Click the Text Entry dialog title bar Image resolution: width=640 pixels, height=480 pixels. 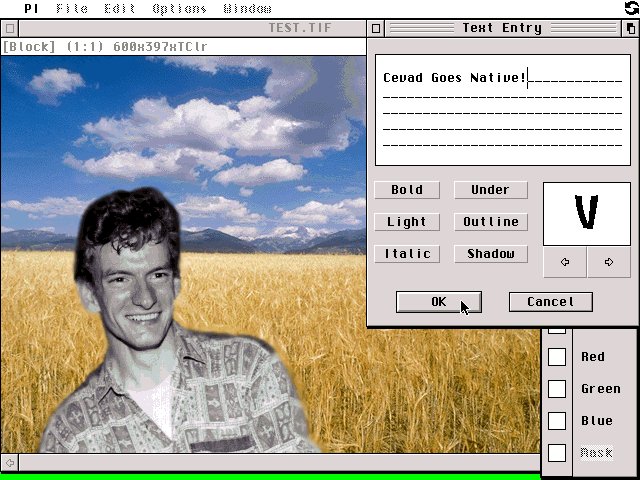[502, 29]
